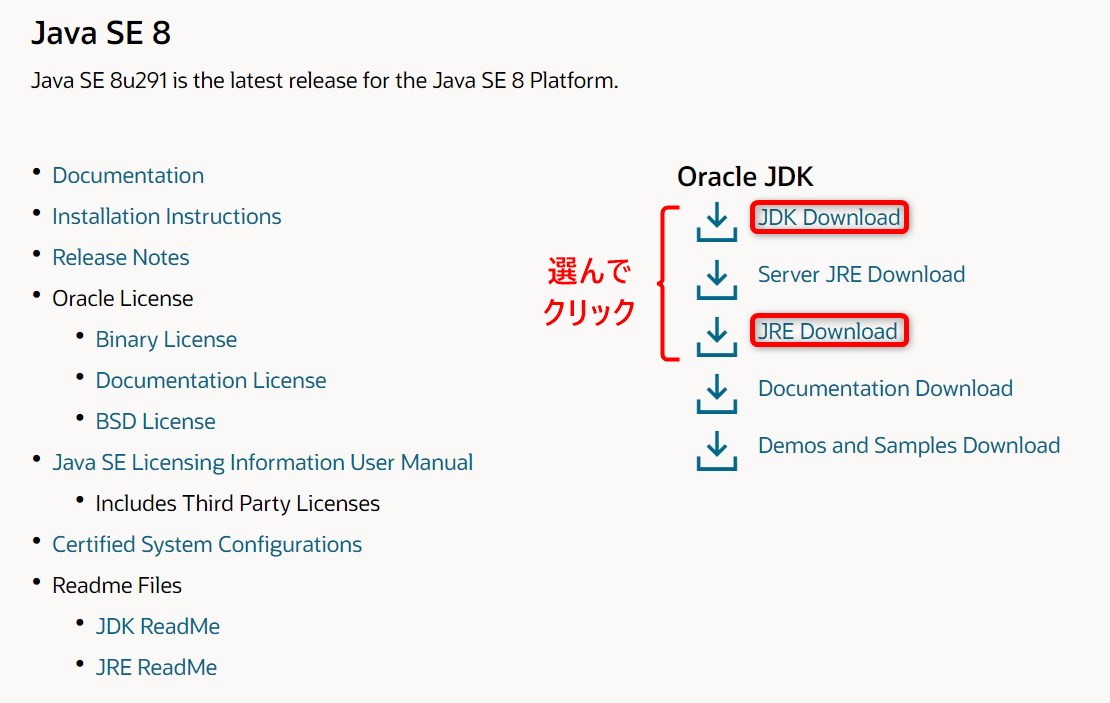
Task: Open the Binary License link
Action: [166, 339]
